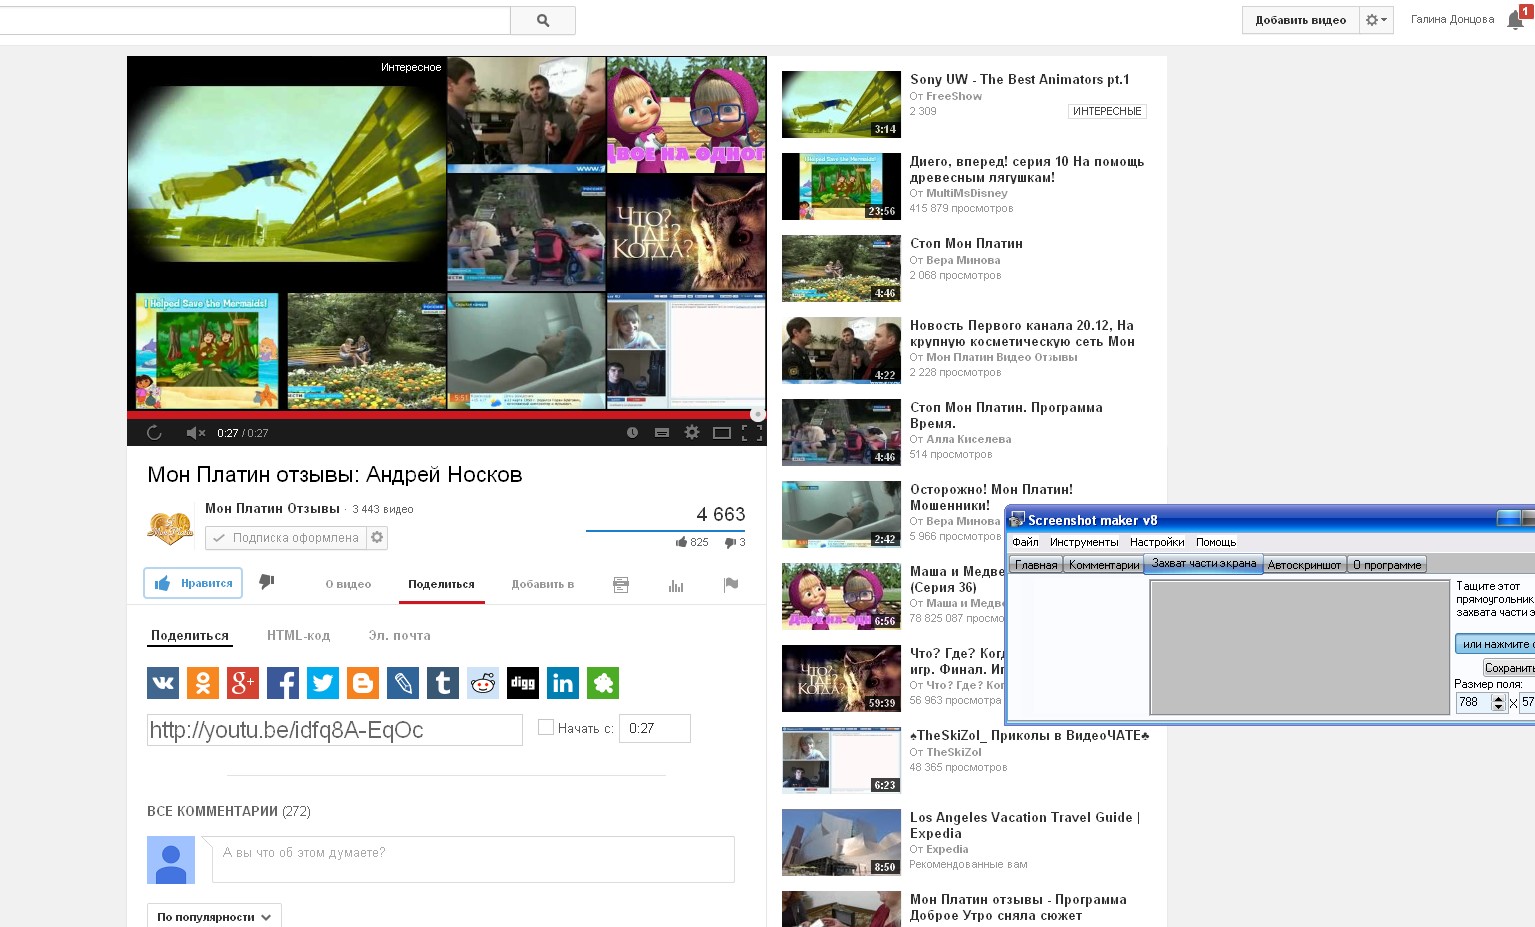This screenshot has height=927, width=1535.
Task: Switch to the Комментарии tab in Screenshot maker
Action: pyautogui.click(x=1104, y=565)
